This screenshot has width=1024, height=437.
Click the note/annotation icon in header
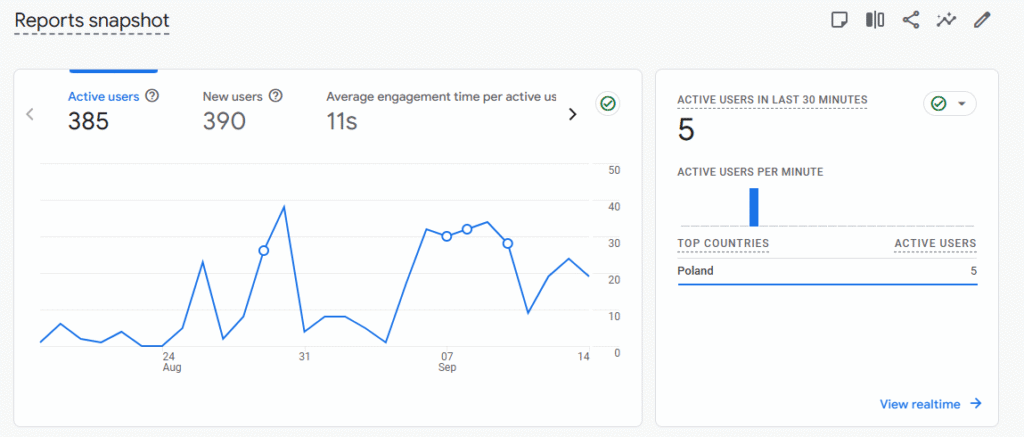840,20
